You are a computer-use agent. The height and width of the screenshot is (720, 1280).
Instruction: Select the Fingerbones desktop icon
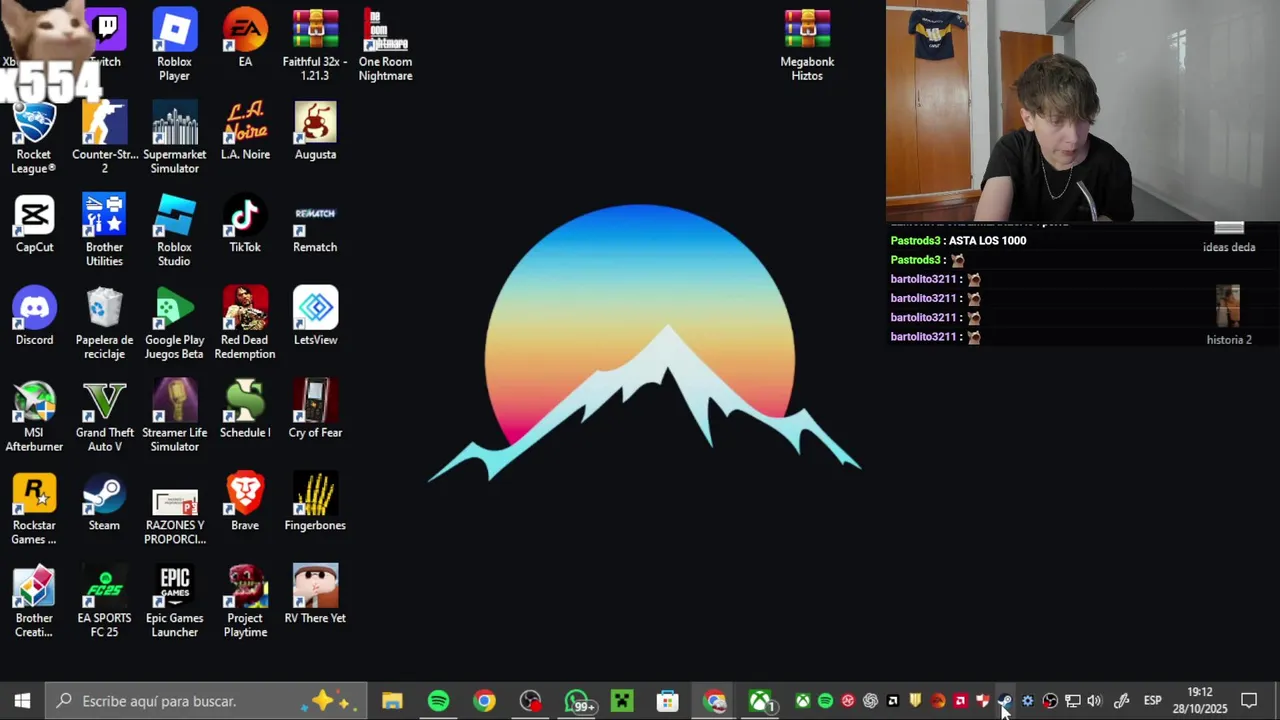pos(315,503)
